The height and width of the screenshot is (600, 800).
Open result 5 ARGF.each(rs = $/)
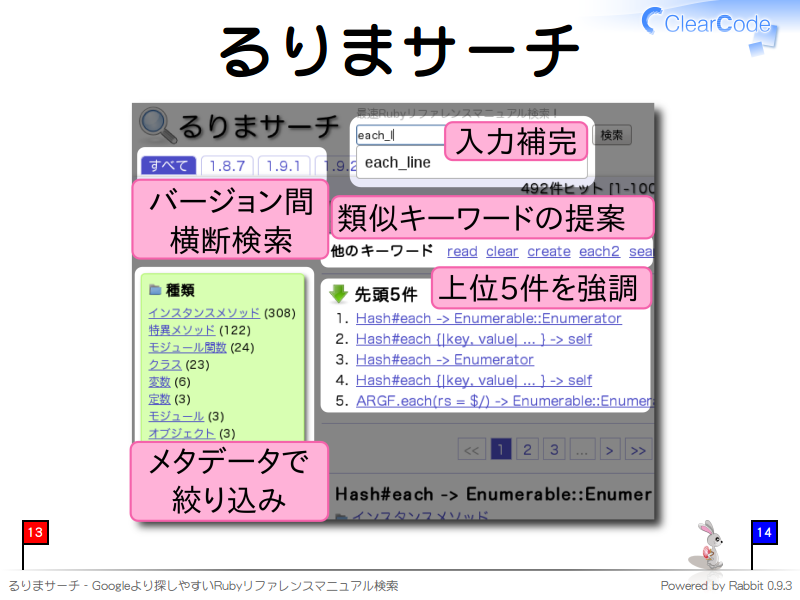click(504, 401)
